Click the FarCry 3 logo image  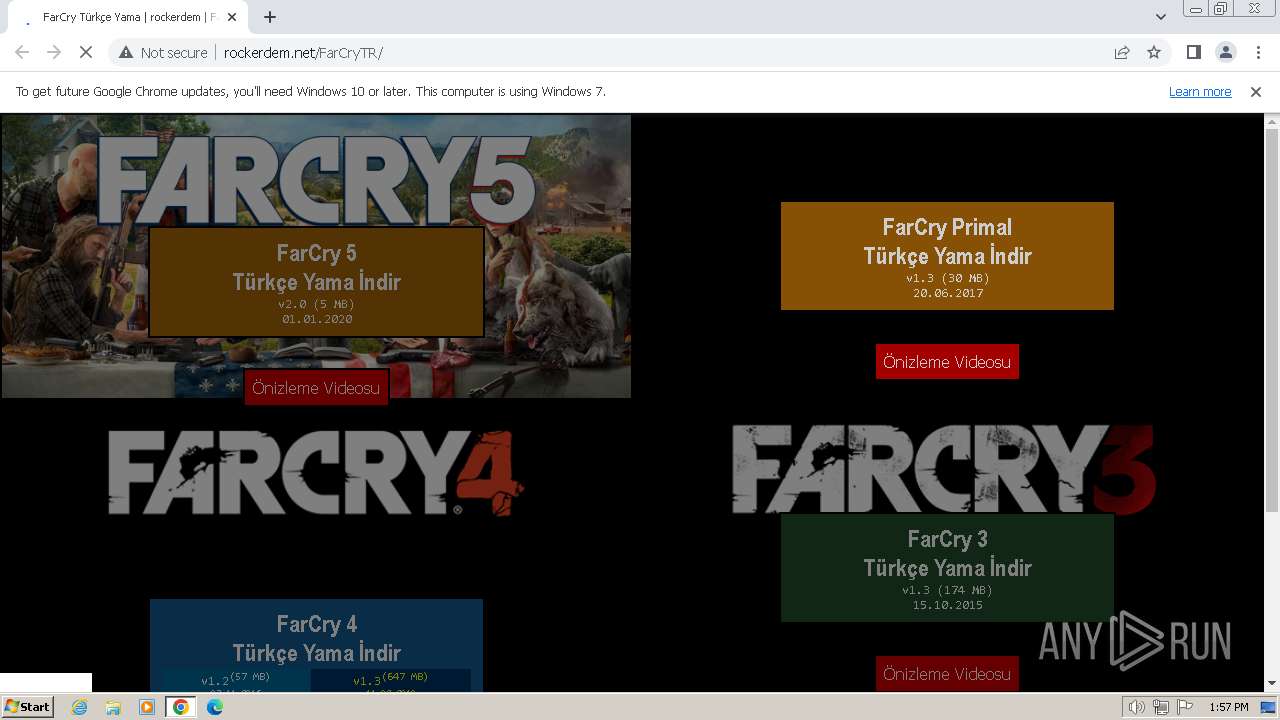coord(944,469)
